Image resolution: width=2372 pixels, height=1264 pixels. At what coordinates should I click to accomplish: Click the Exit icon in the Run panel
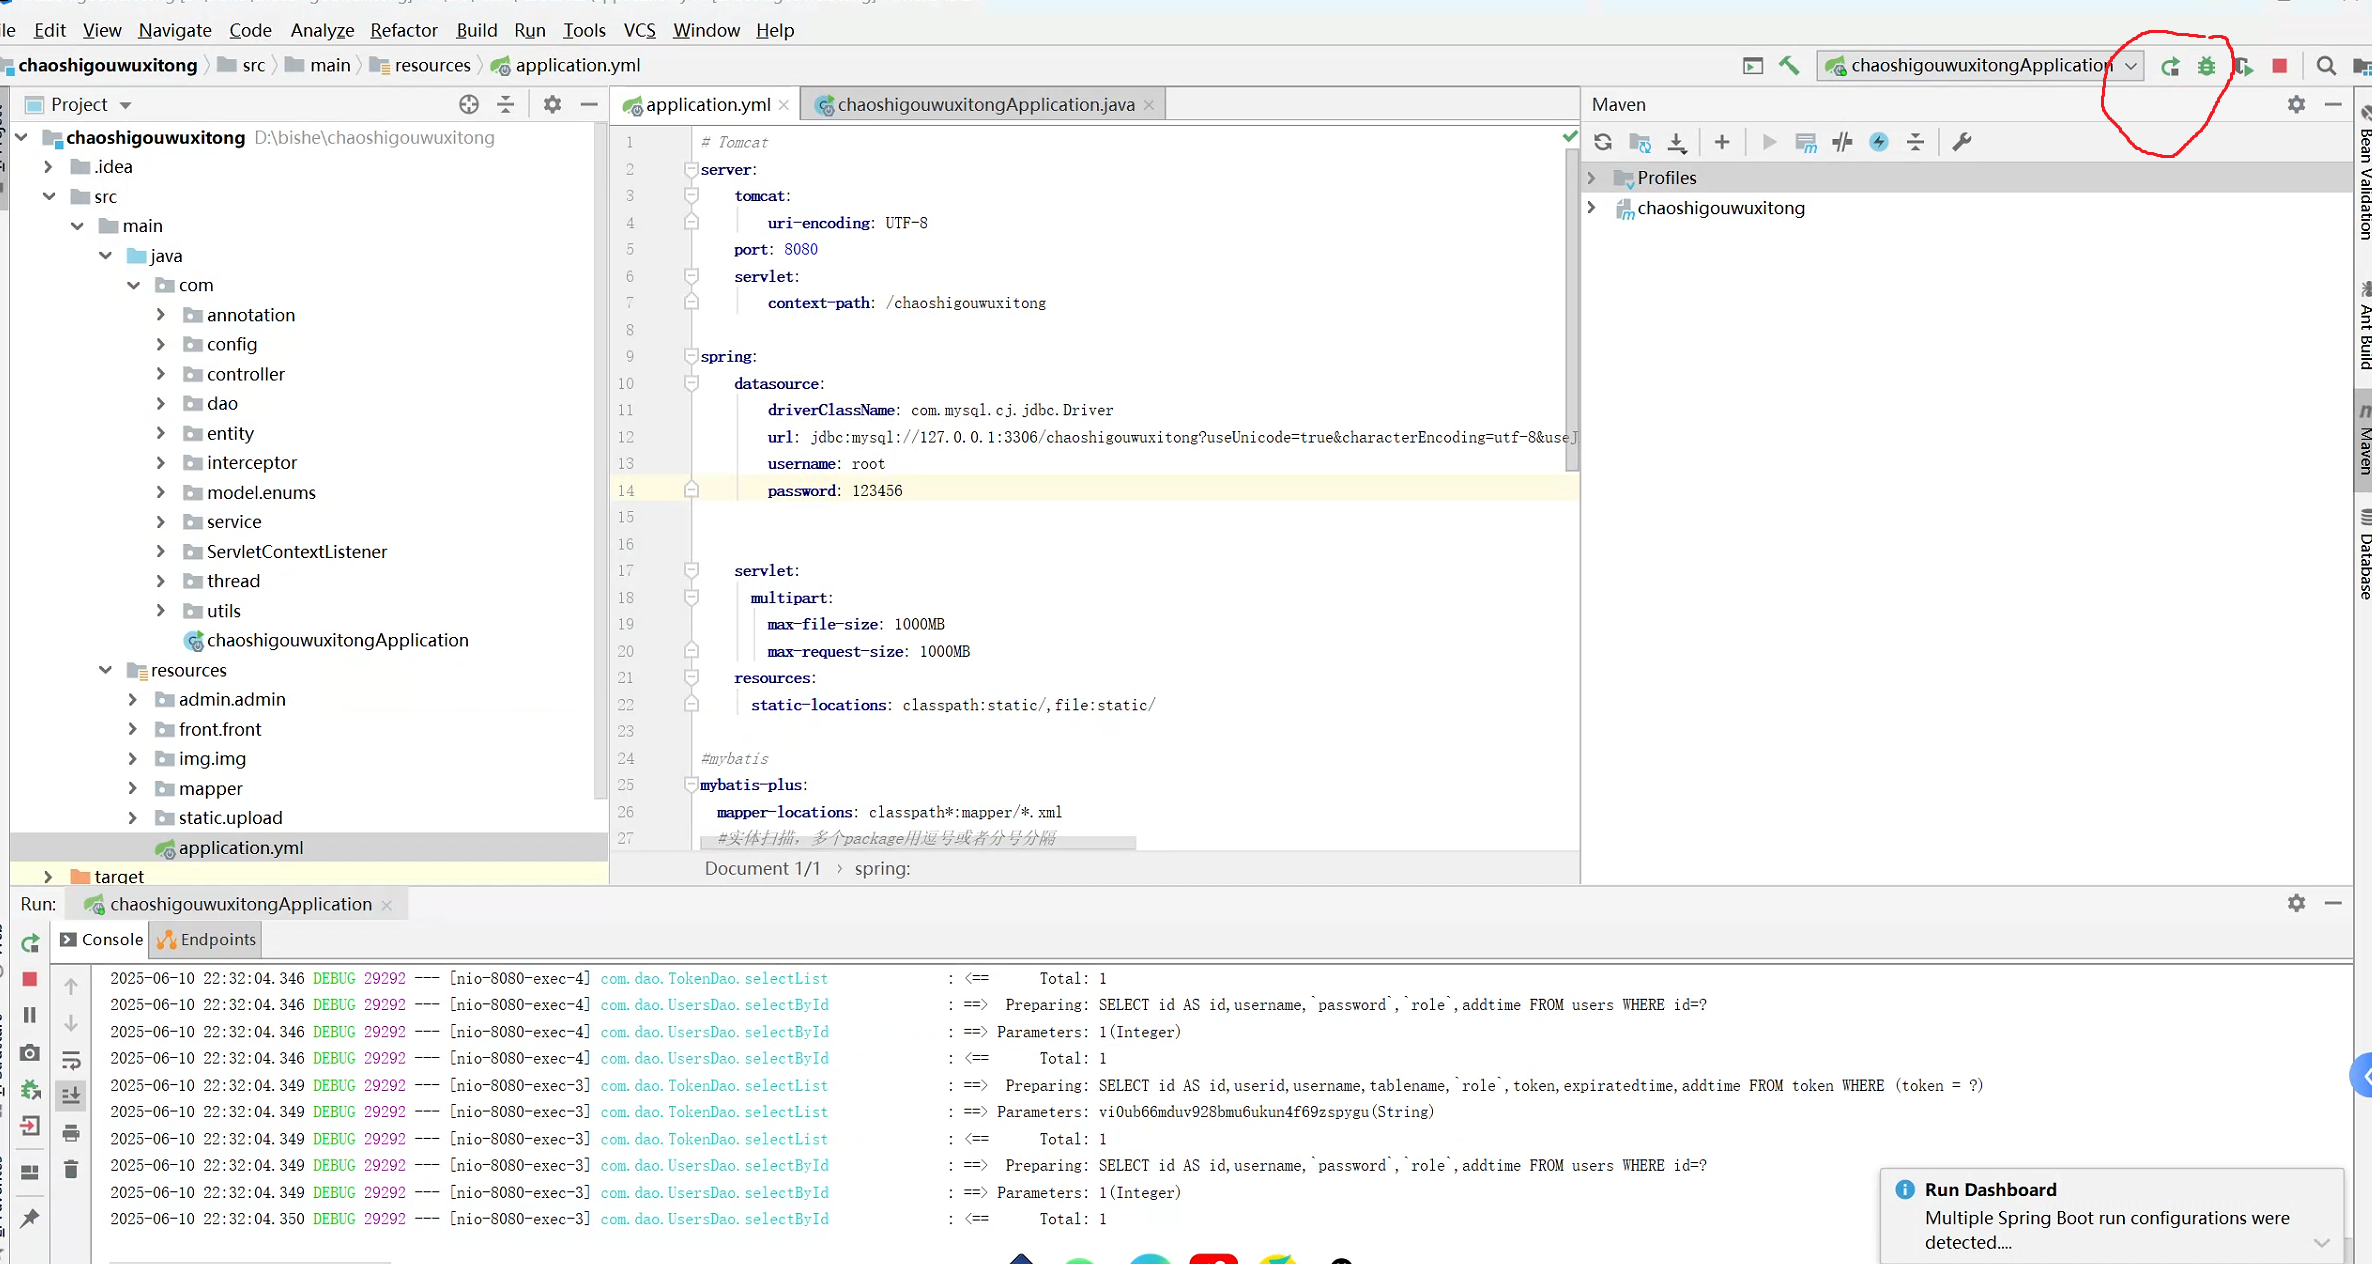pos(30,1127)
